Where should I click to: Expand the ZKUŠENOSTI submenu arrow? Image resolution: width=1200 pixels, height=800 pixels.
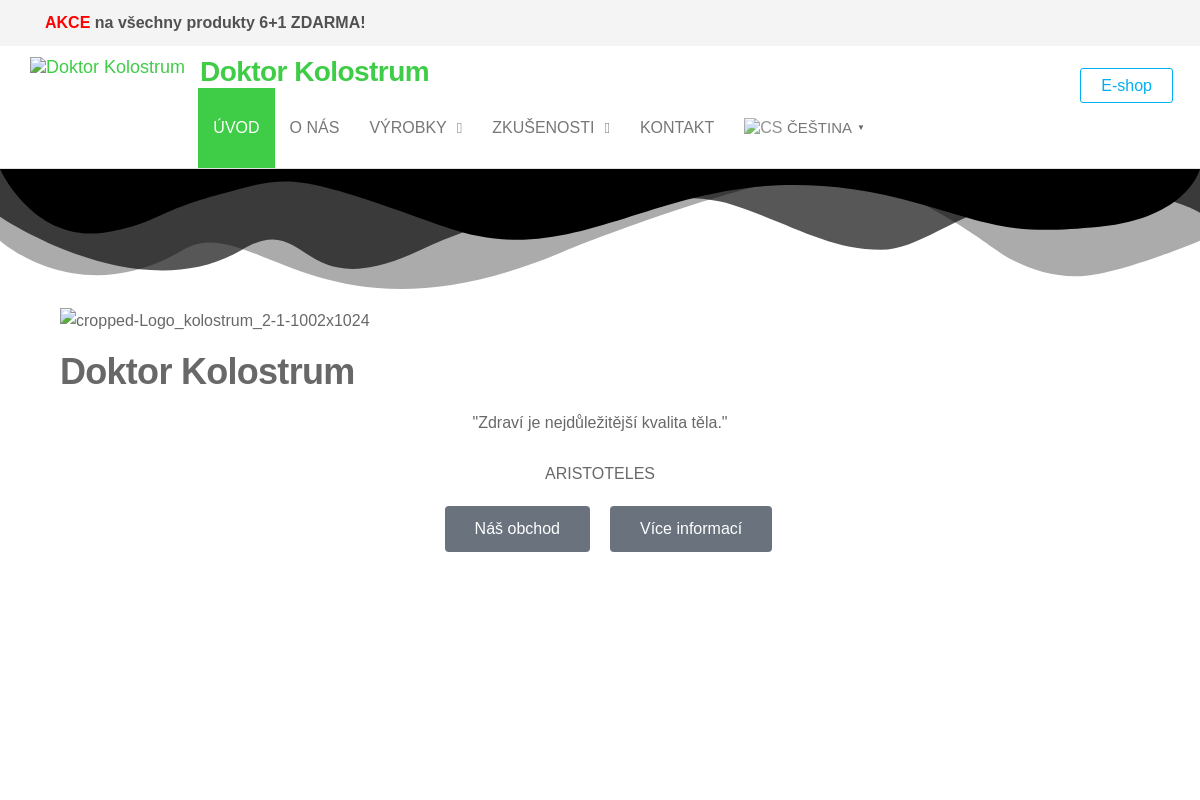click(607, 128)
